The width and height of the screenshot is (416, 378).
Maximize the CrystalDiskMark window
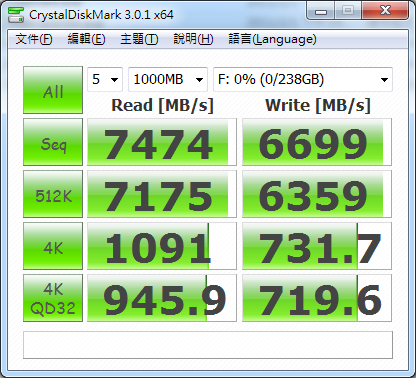[348, 11]
